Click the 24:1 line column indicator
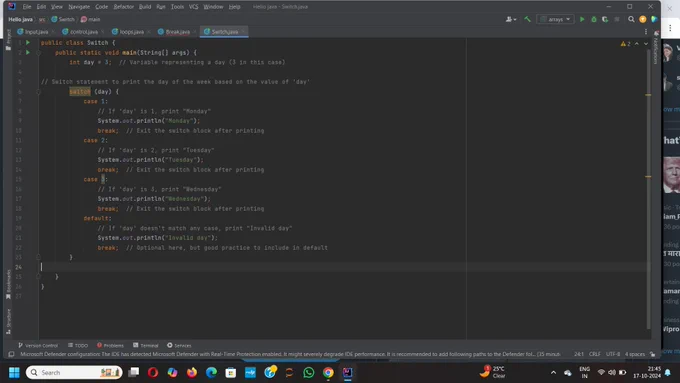The image size is (680, 383). (x=579, y=354)
